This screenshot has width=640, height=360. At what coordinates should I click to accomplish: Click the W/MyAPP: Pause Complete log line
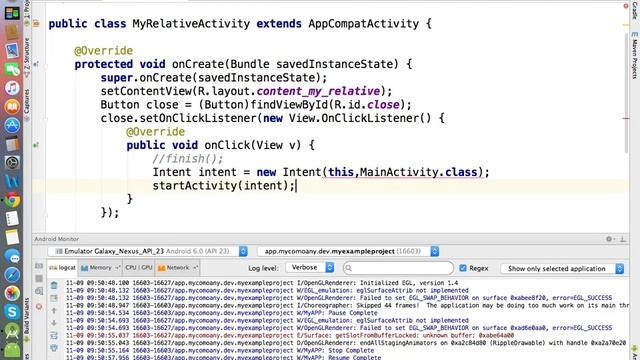point(222,313)
